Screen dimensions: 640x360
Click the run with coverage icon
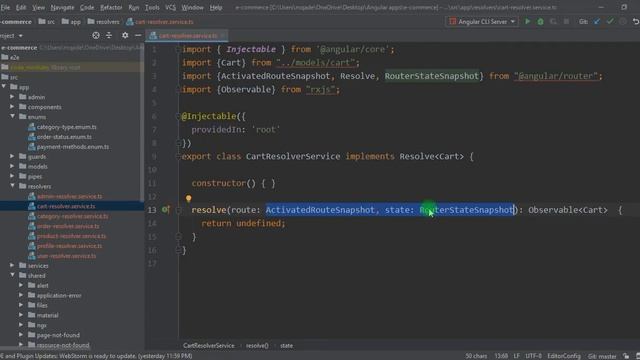click(x=553, y=22)
